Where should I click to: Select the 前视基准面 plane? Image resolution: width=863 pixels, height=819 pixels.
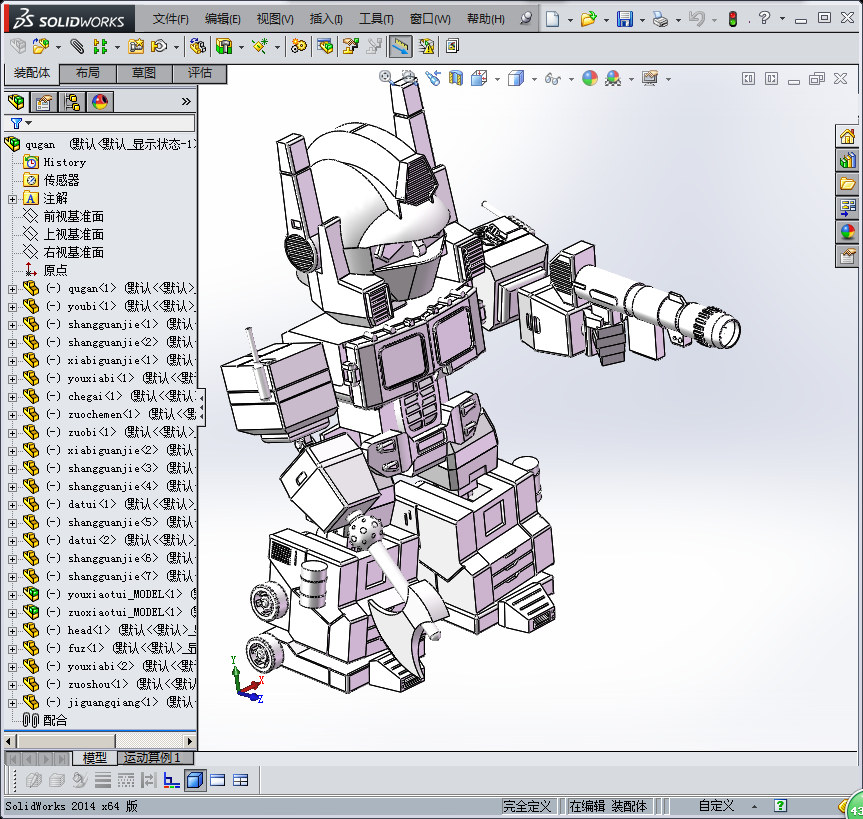[74, 216]
